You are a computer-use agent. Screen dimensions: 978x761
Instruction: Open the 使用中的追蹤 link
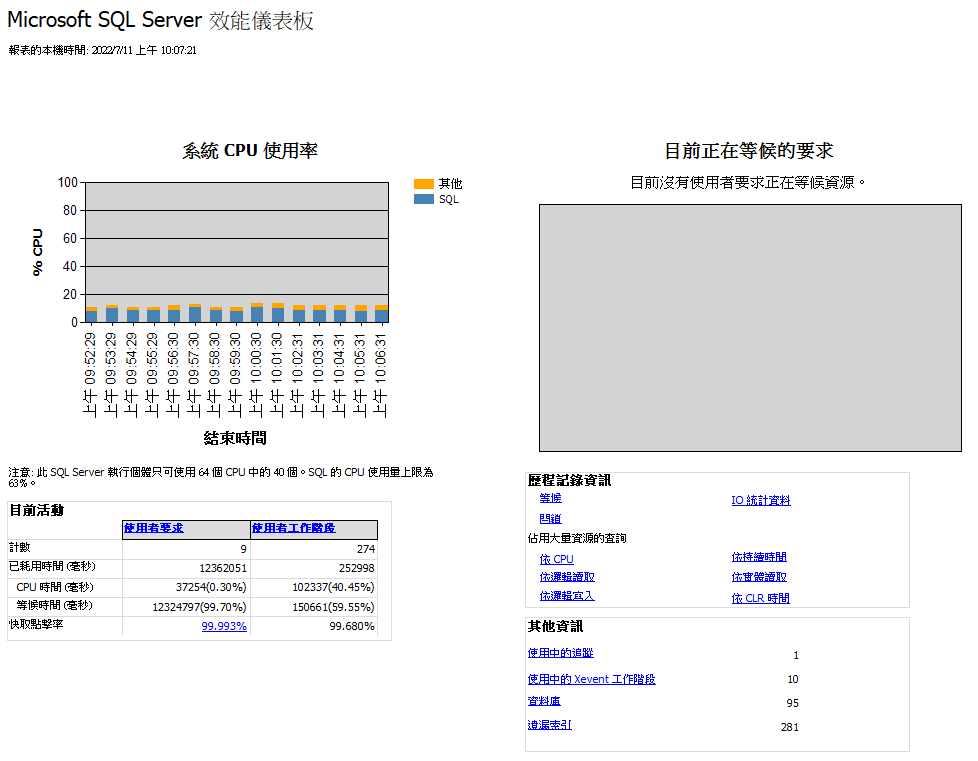(x=560, y=653)
